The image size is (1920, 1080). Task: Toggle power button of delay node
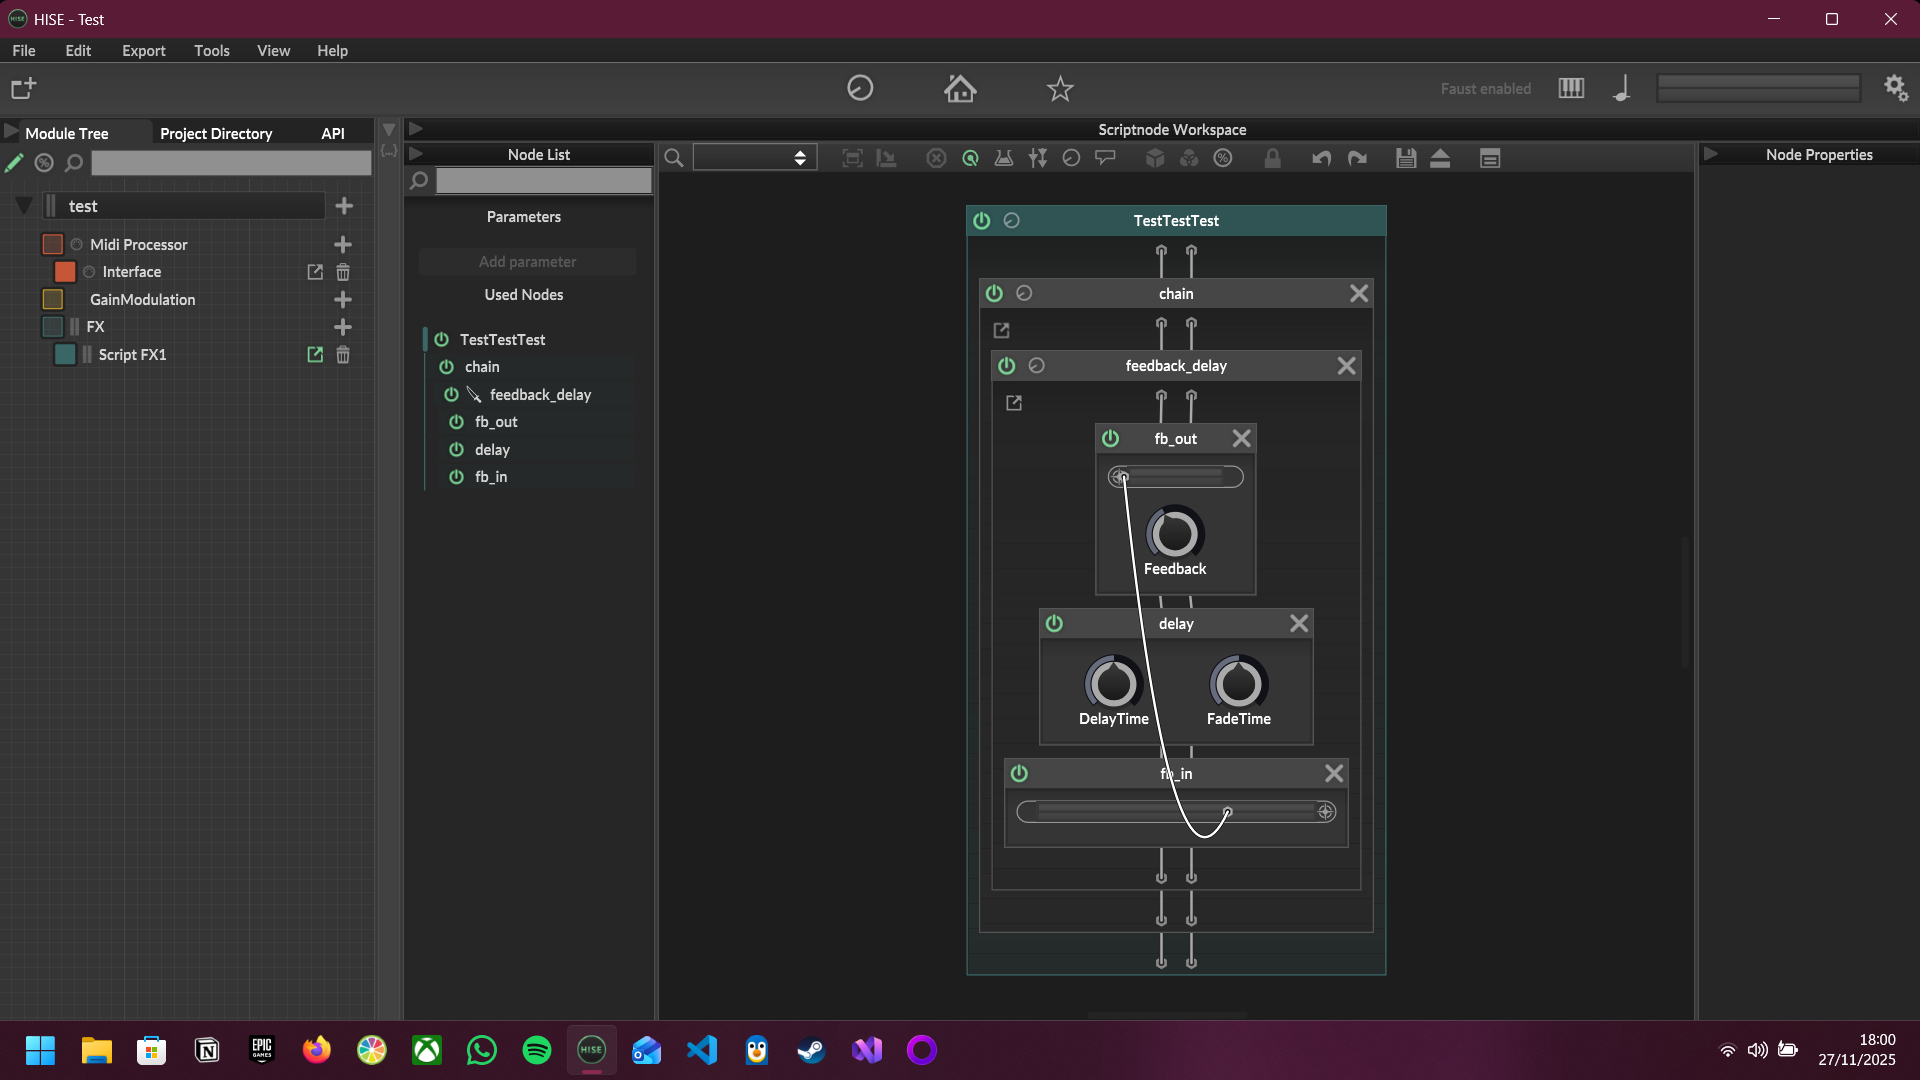pyautogui.click(x=1054, y=624)
